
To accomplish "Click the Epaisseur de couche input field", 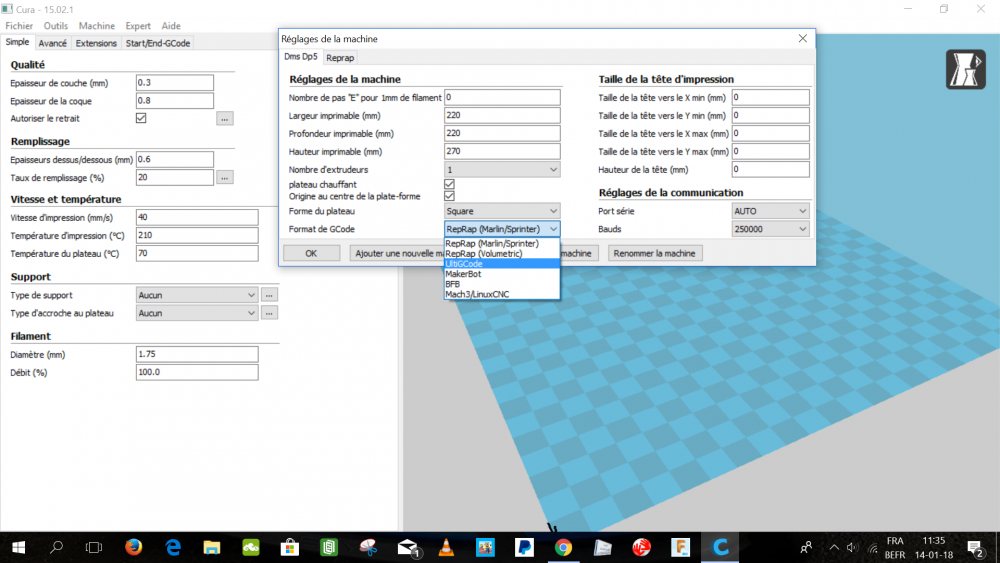I will click(x=175, y=82).
